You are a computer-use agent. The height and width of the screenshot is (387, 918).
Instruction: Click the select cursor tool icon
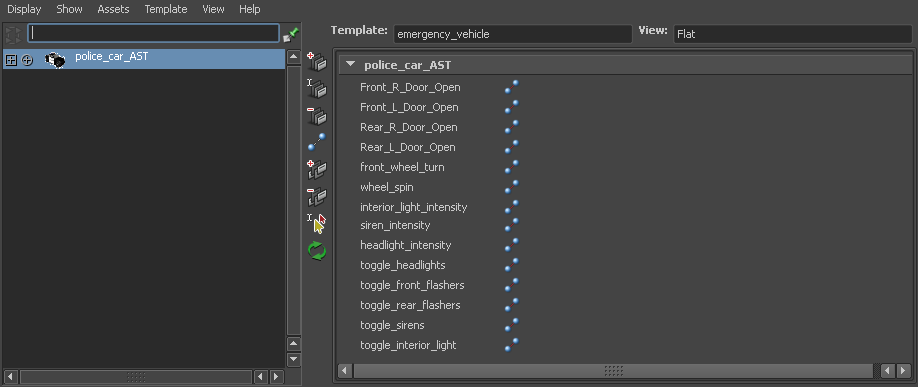coord(317,224)
